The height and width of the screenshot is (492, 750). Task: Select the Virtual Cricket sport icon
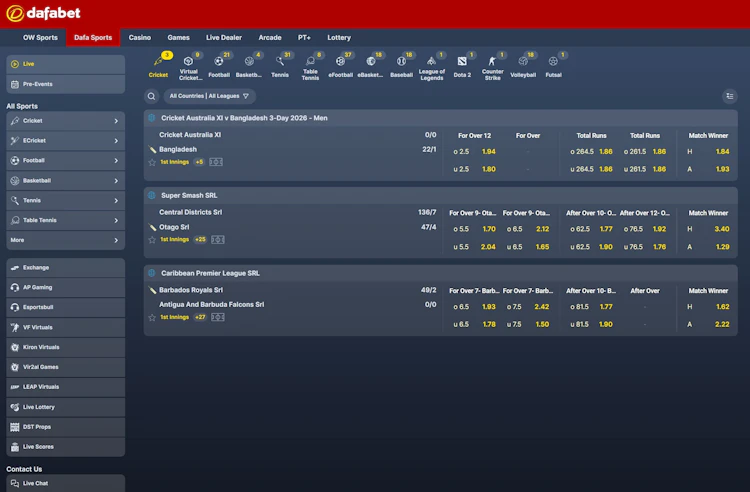[x=189, y=66]
